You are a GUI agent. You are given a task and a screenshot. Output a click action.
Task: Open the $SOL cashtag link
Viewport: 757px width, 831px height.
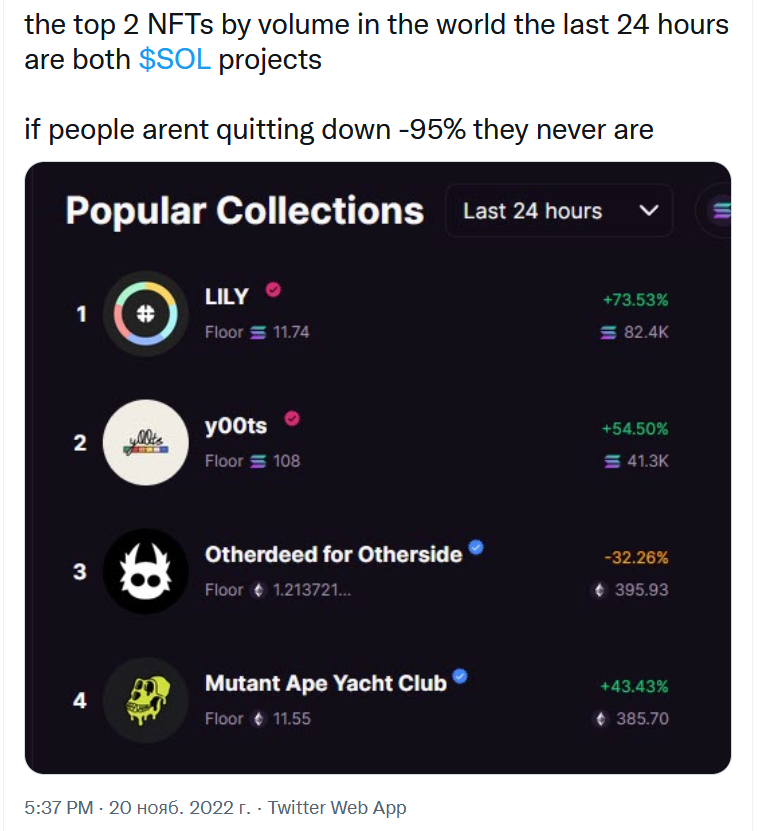[175, 60]
